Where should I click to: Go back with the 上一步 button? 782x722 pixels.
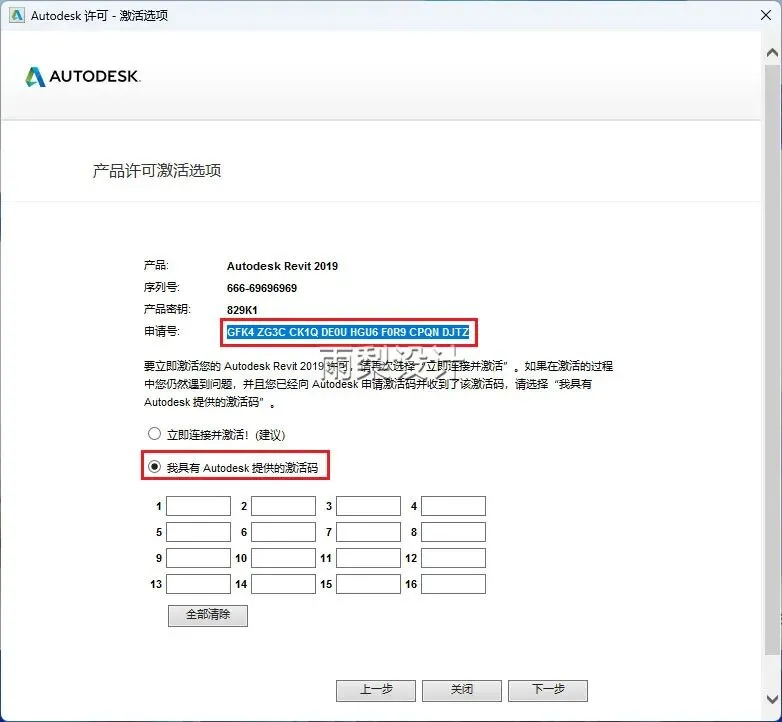click(376, 691)
